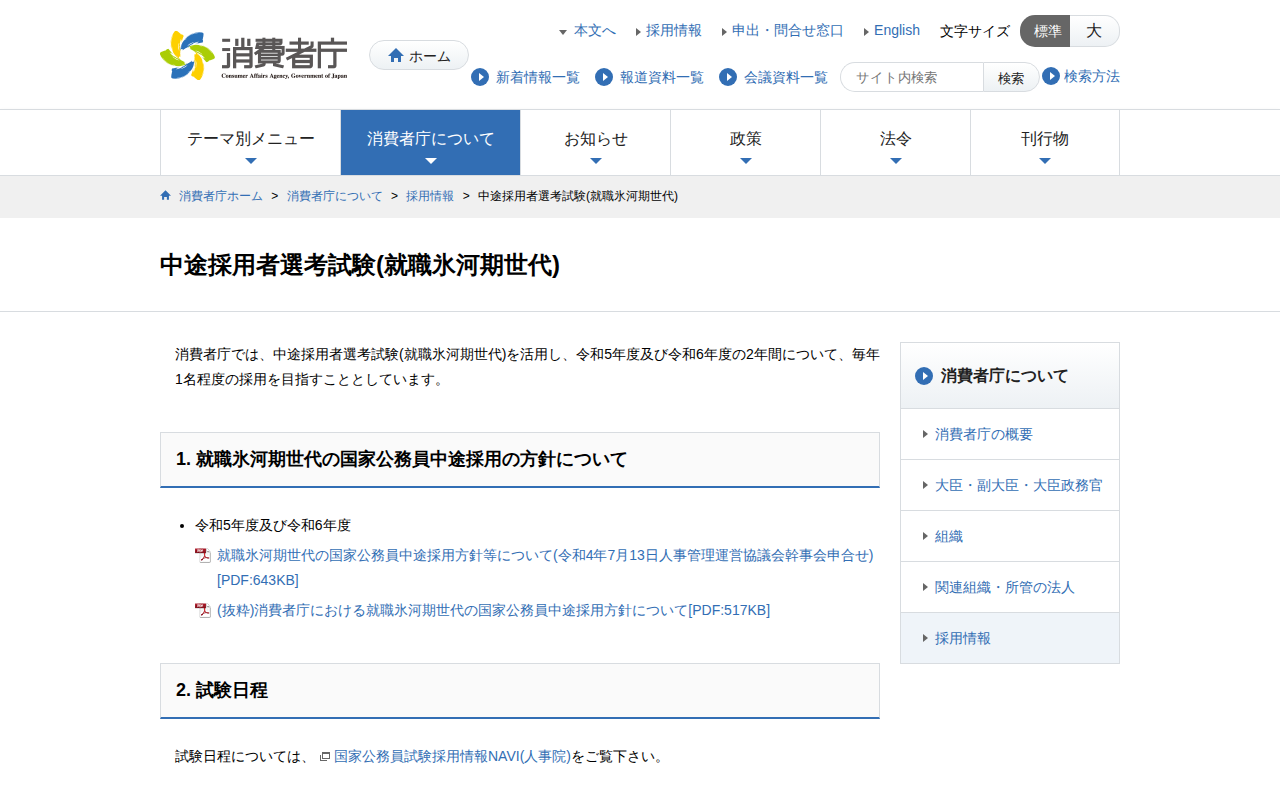Image resolution: width=1280 pixels, height=800 pixels.
Task: Expand 政策 navigation tab
Action: pyautogui.click(x=746, y=142)
